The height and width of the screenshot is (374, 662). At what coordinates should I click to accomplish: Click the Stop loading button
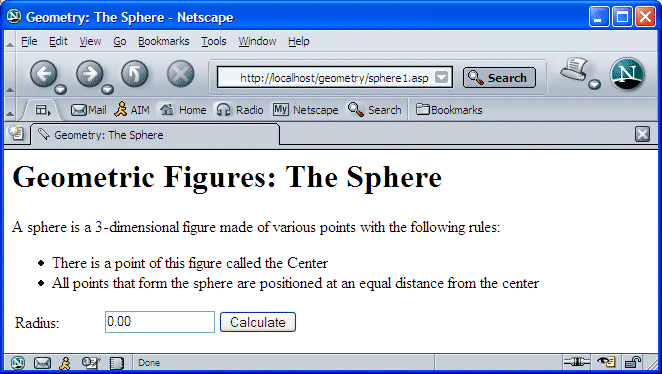[180, 74]
